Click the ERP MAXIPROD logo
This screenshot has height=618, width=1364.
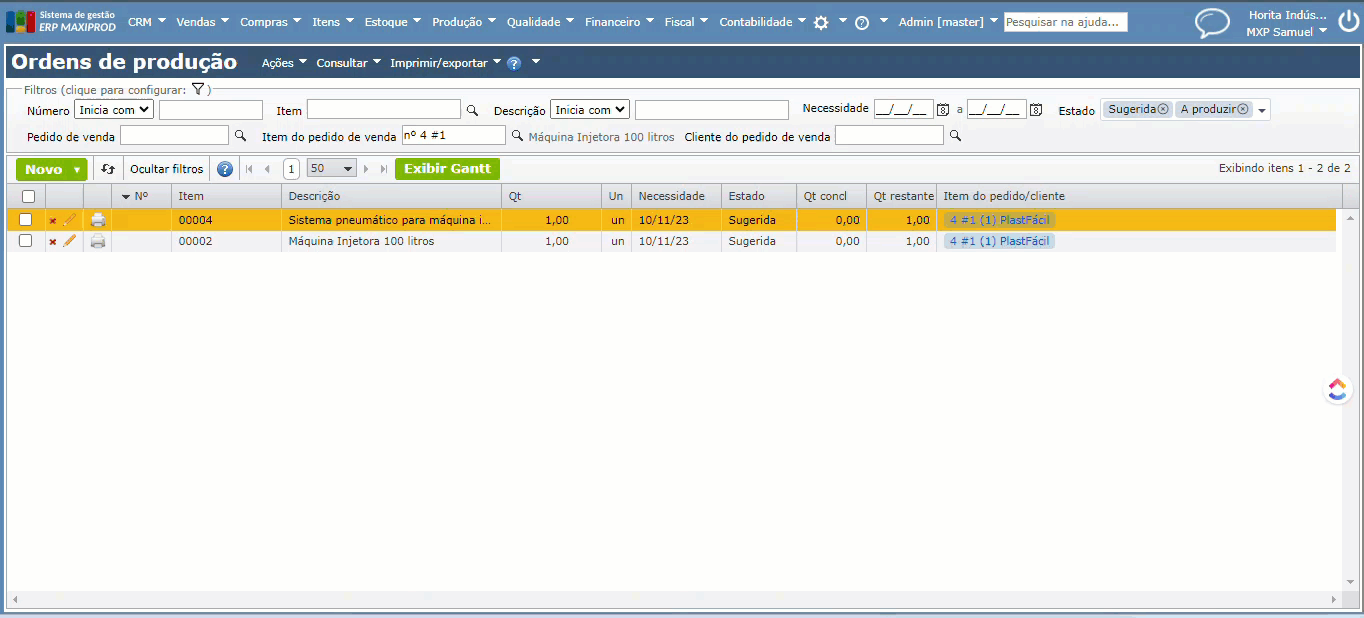61,21
